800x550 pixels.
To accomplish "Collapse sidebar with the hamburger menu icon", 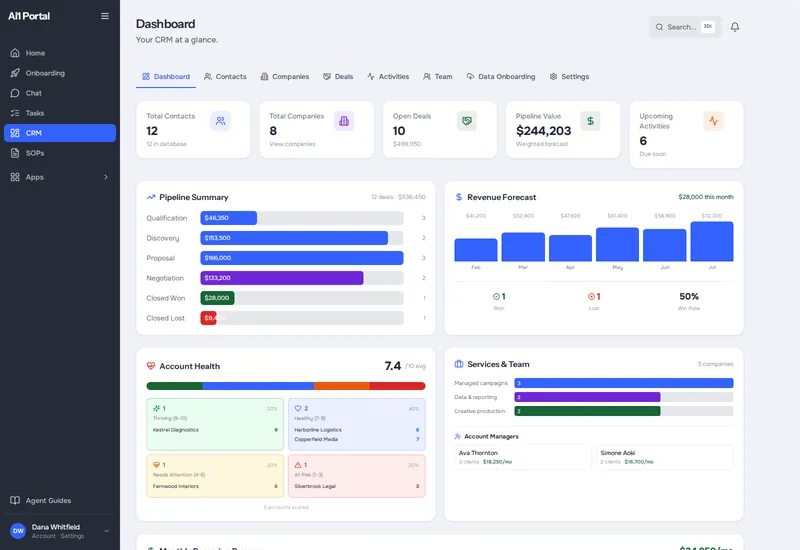I will (x=105, y=16).
